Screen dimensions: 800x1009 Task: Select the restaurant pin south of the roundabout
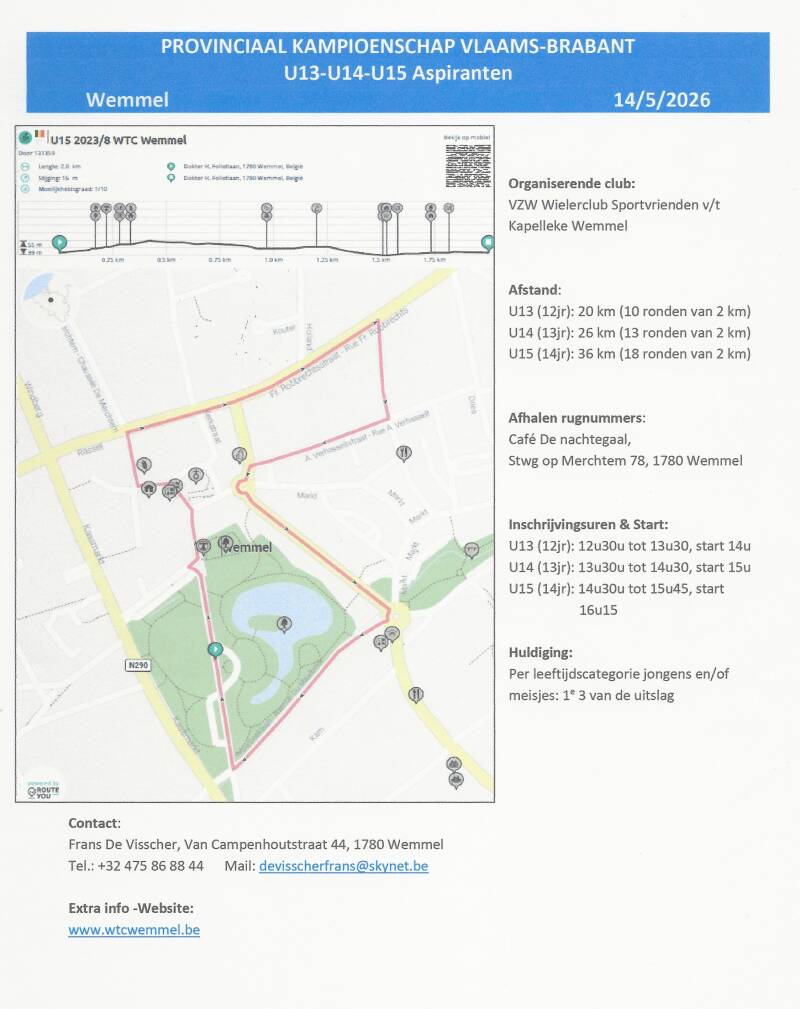[x=416, y=694]
